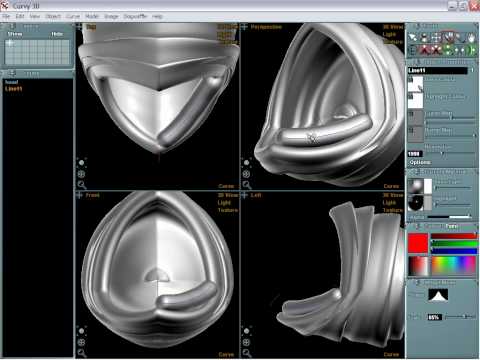Image resolution: width=480 pixels, height=360 pixels.
Task: Click the zoom magnifier in Front viewport
Action: (82, 353)
